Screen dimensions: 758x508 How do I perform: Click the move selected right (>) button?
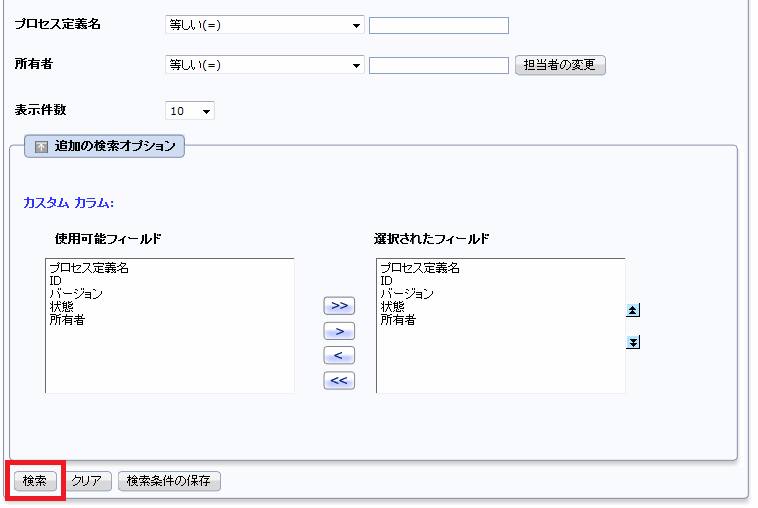coord(339,331)
